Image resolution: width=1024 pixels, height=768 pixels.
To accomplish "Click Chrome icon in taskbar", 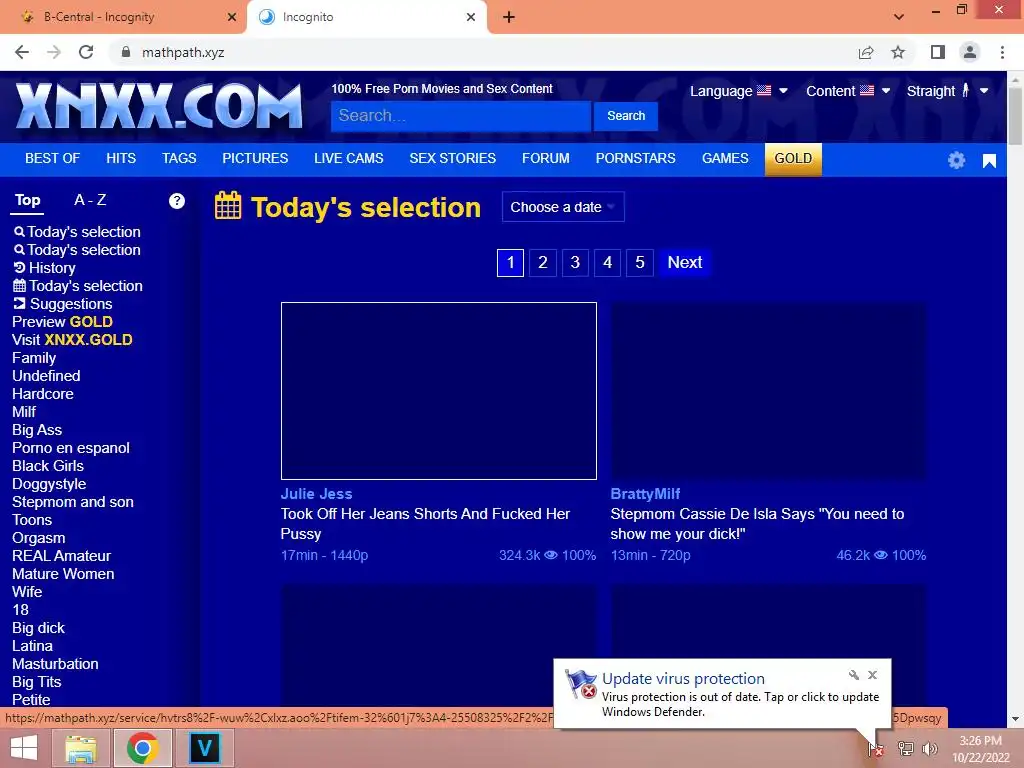I will pyautogui.click(x=142, y=748).
